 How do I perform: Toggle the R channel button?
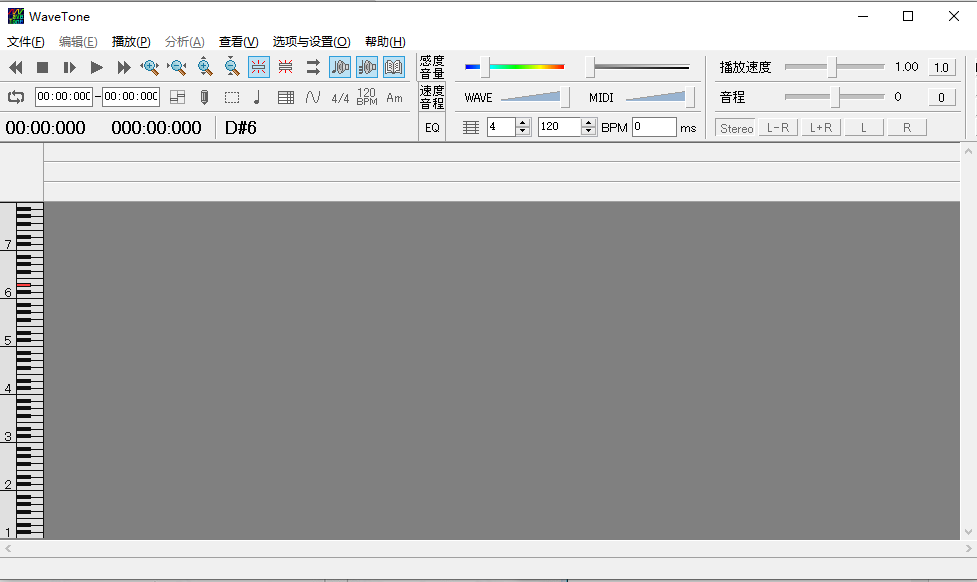(x=906, y=126)
